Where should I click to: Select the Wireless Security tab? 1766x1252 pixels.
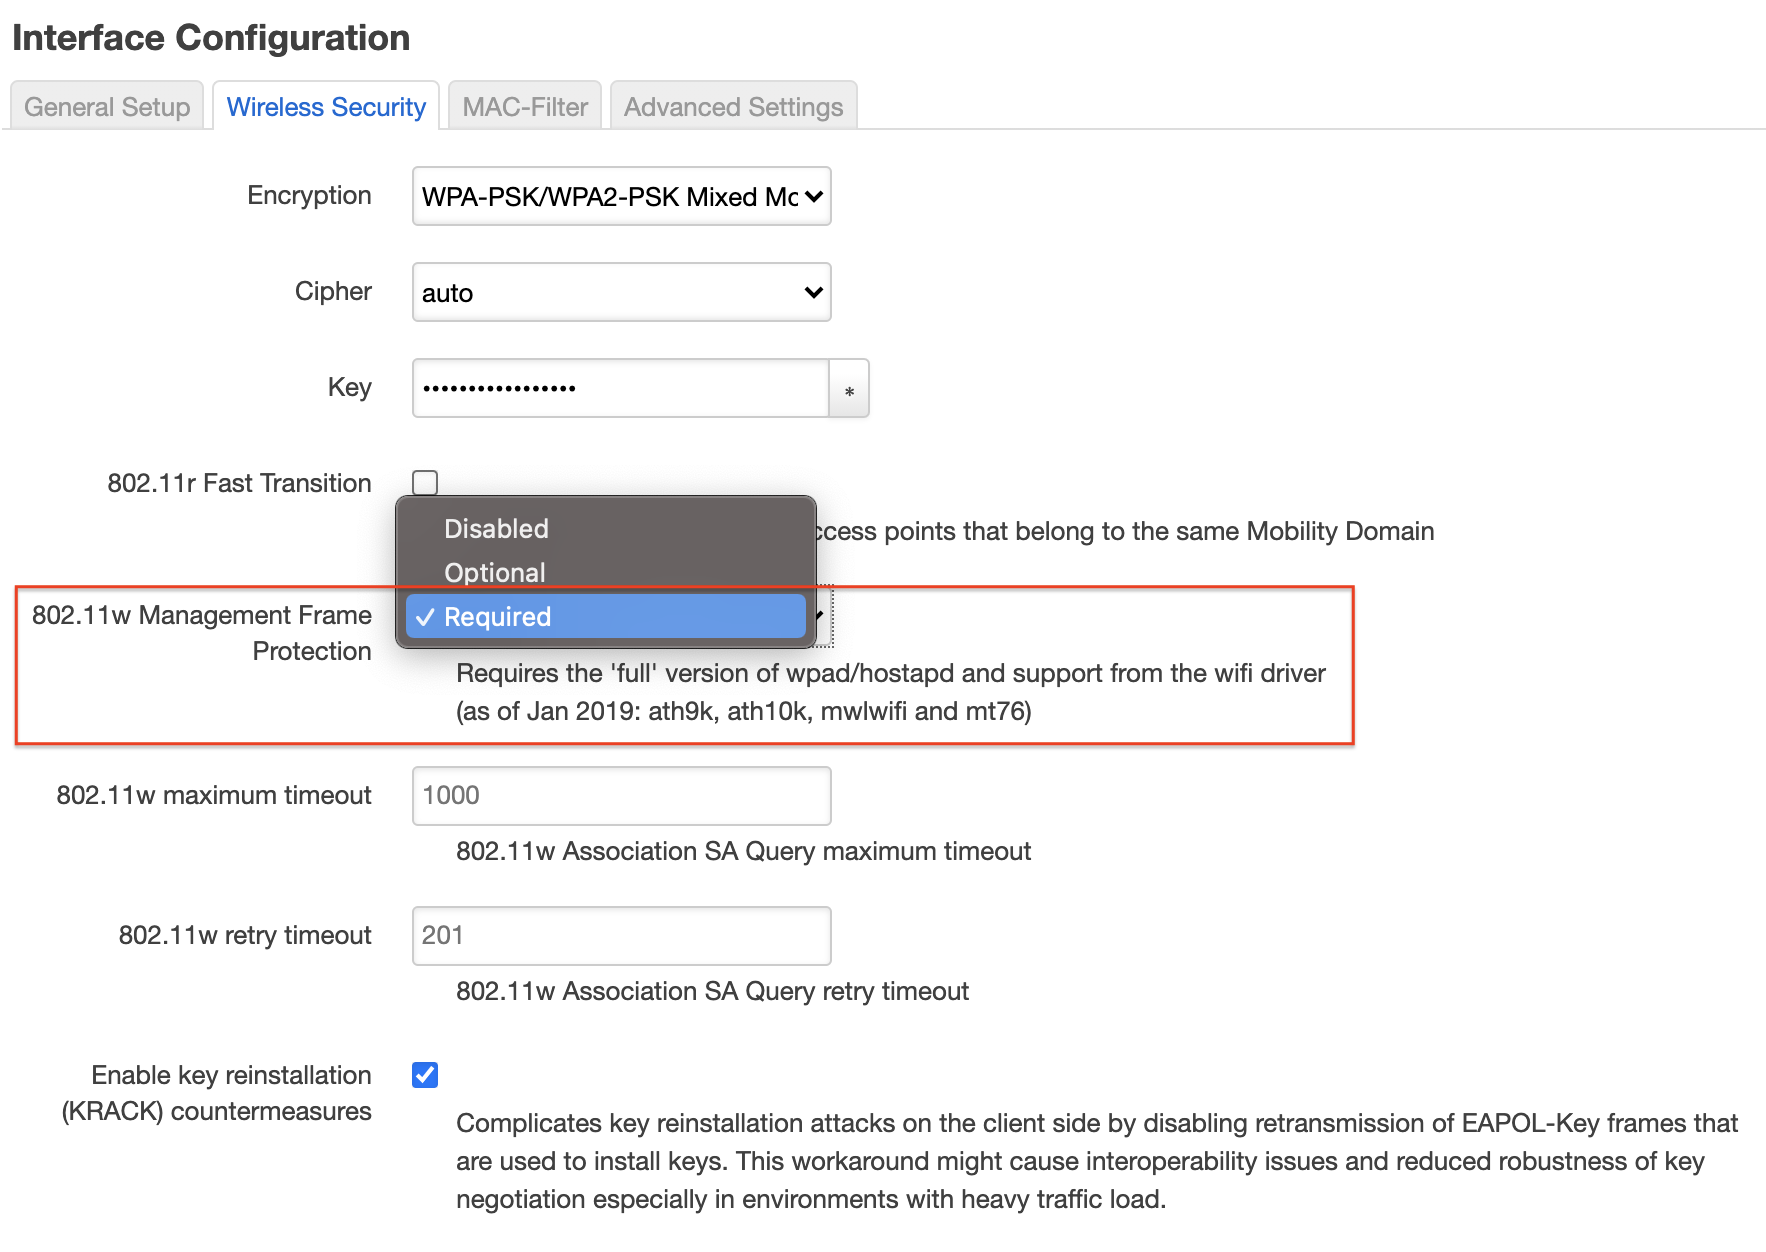[x=326, y=107]
